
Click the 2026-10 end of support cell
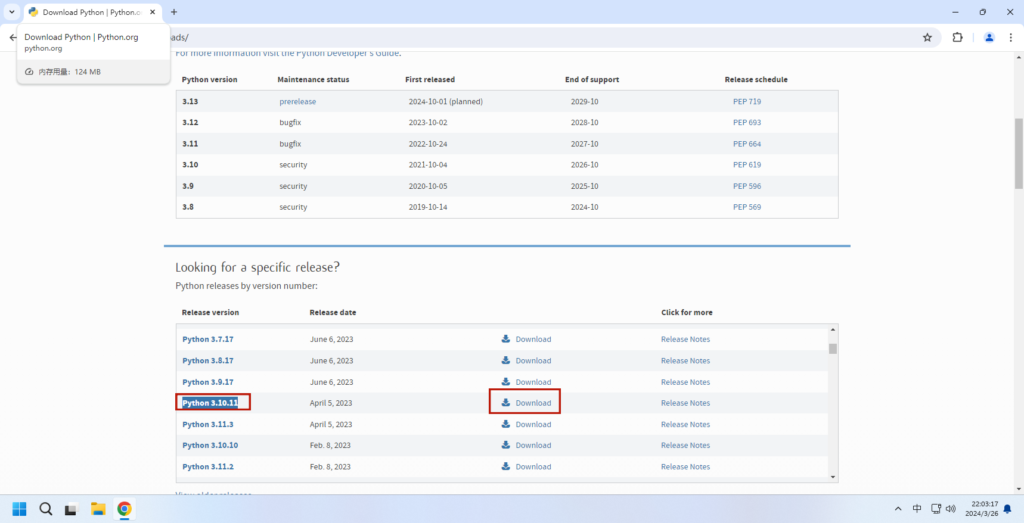pos(584,165)
